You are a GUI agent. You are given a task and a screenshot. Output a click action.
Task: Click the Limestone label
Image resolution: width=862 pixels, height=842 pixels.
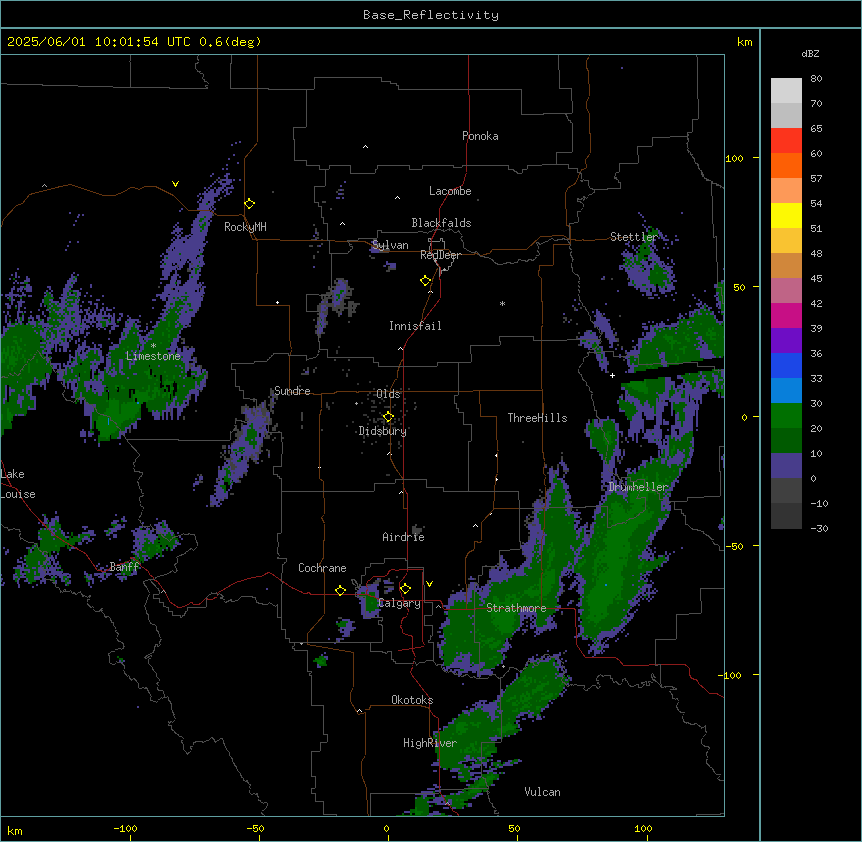(153, 356)
